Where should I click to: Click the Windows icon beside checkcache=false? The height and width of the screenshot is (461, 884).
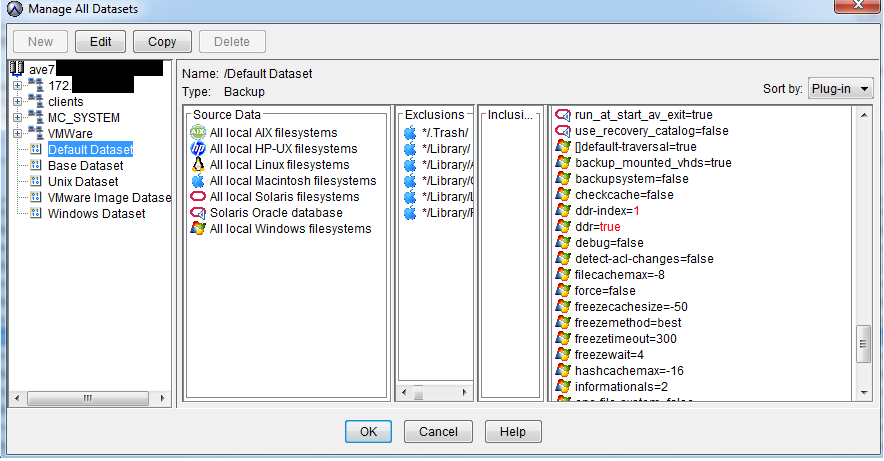pos(563,194)
